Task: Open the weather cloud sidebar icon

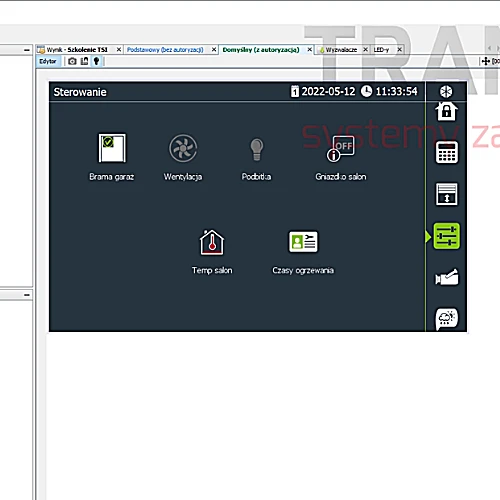Action: tap(447, 319)
